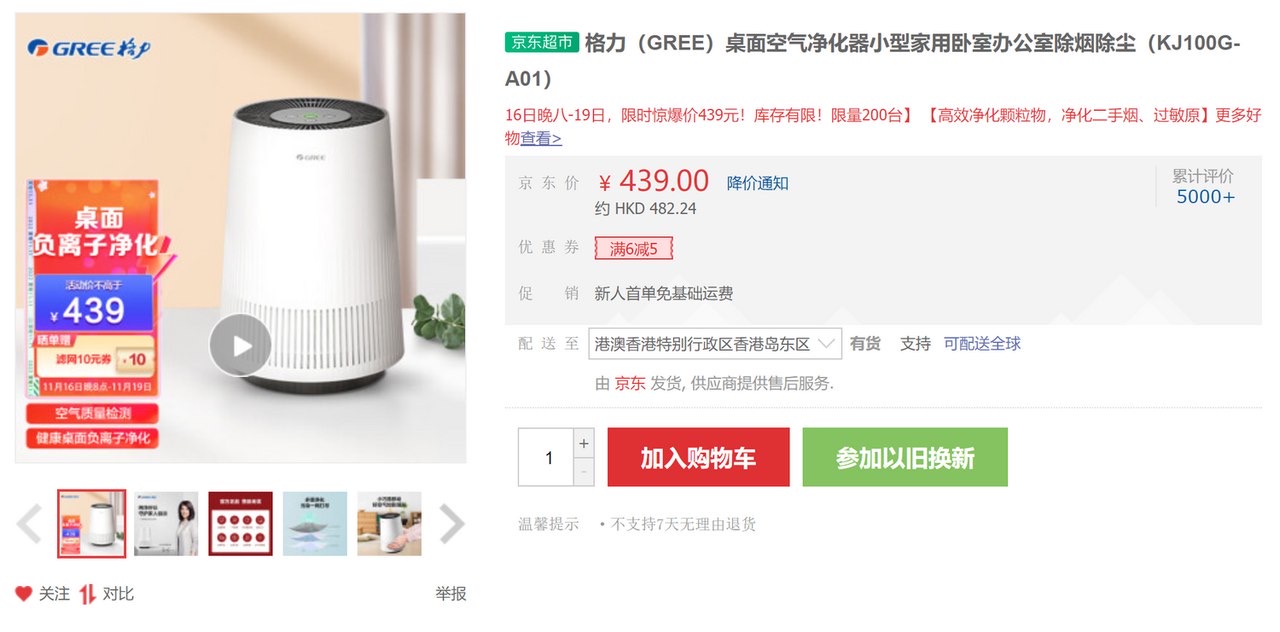Add the air purifier to cart 加入购物车

click(x=697, y=456)
